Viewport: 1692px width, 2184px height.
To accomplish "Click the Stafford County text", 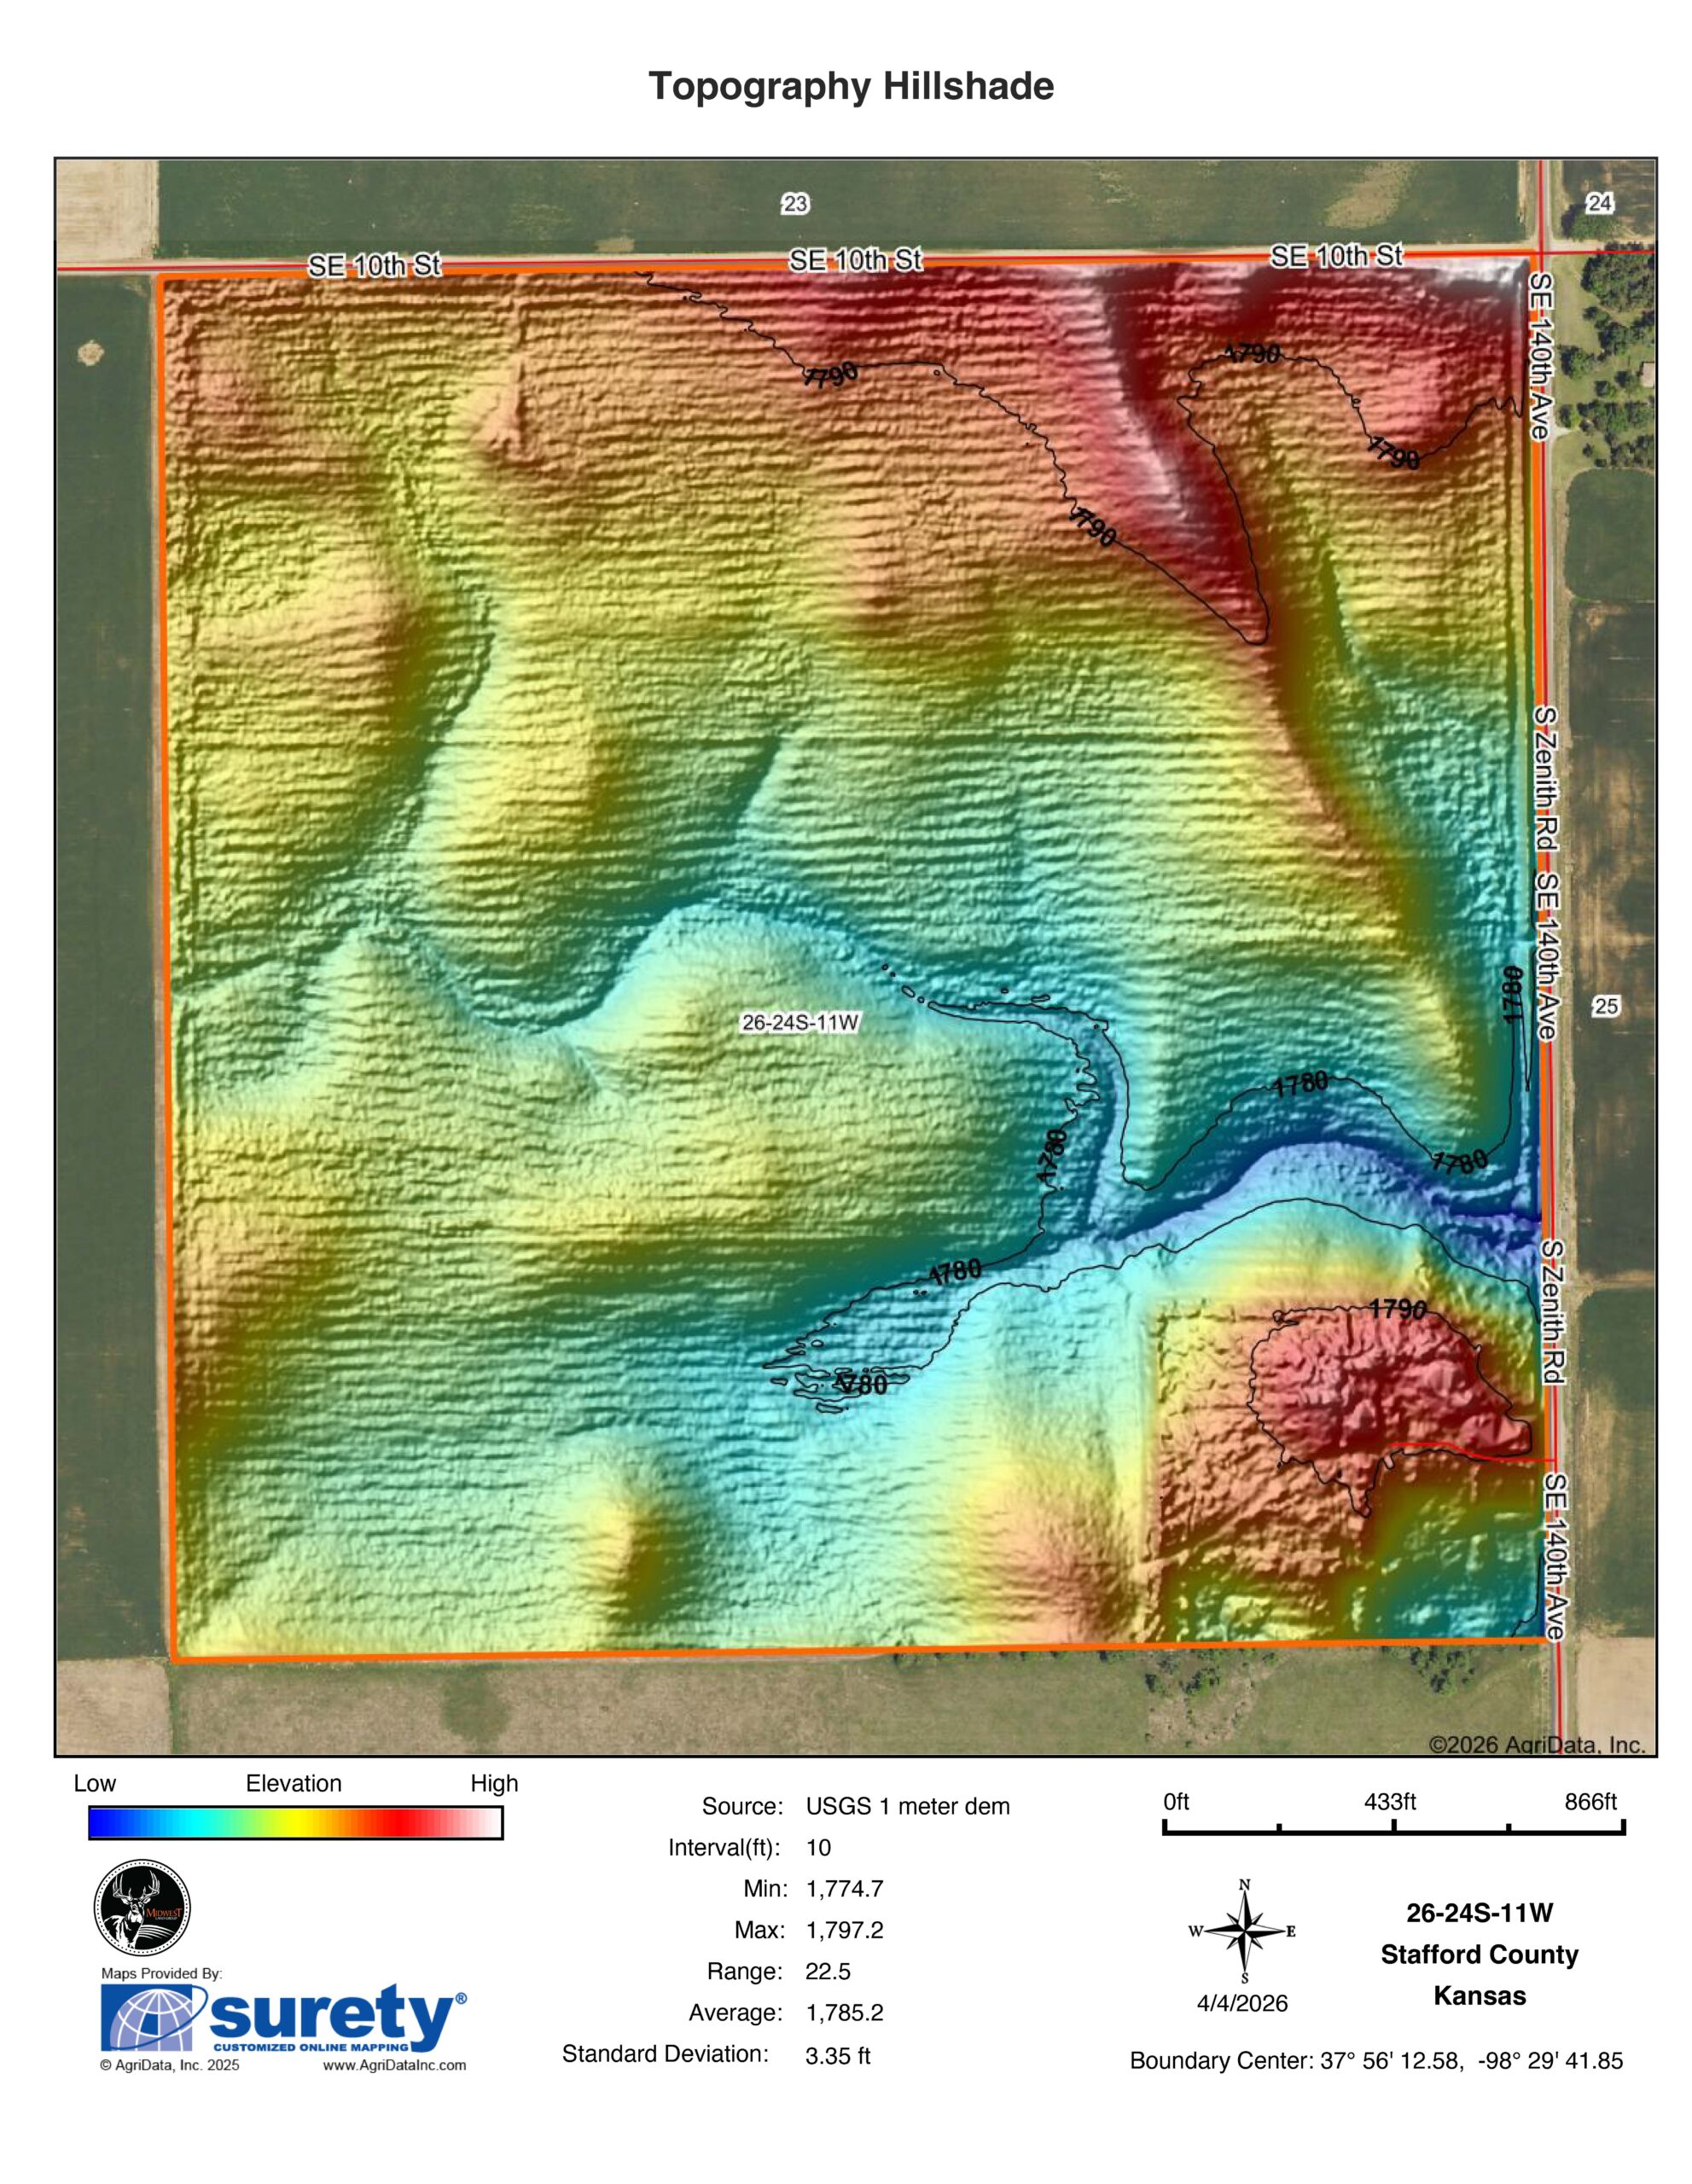I will (x=1479, y=1954).
